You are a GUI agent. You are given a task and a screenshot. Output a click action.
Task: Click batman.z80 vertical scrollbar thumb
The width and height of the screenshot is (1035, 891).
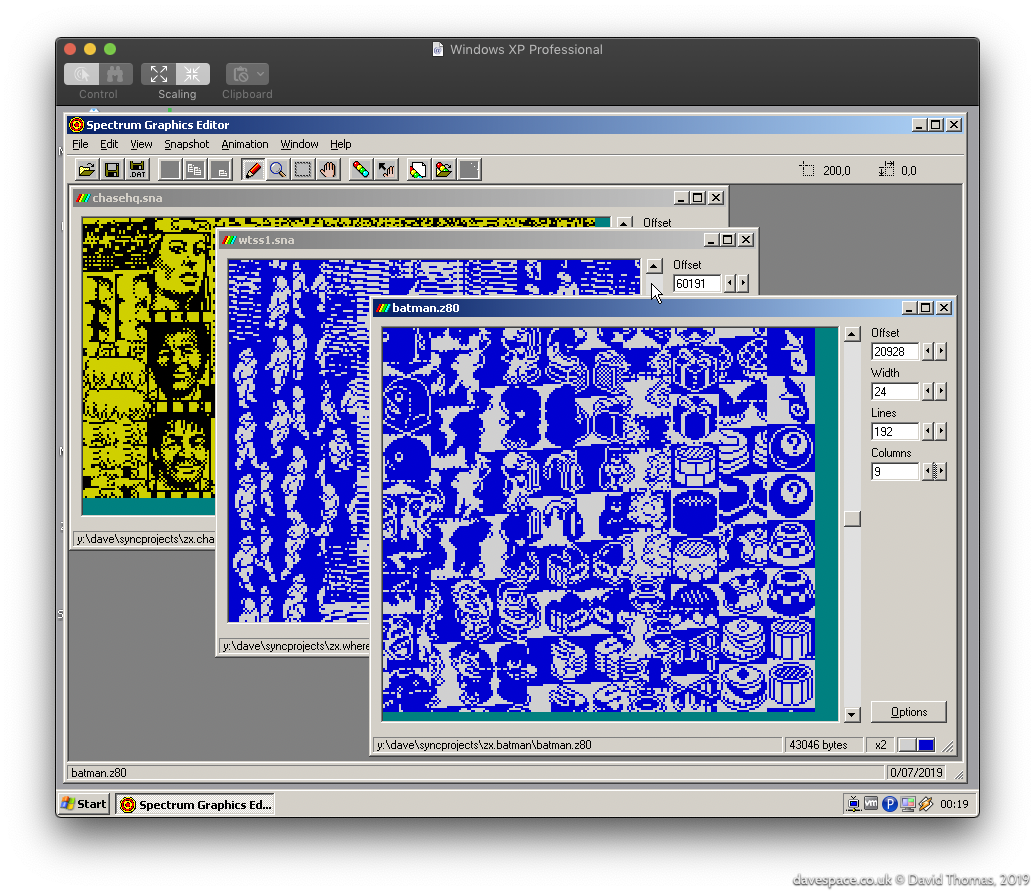tap(852, 519)
